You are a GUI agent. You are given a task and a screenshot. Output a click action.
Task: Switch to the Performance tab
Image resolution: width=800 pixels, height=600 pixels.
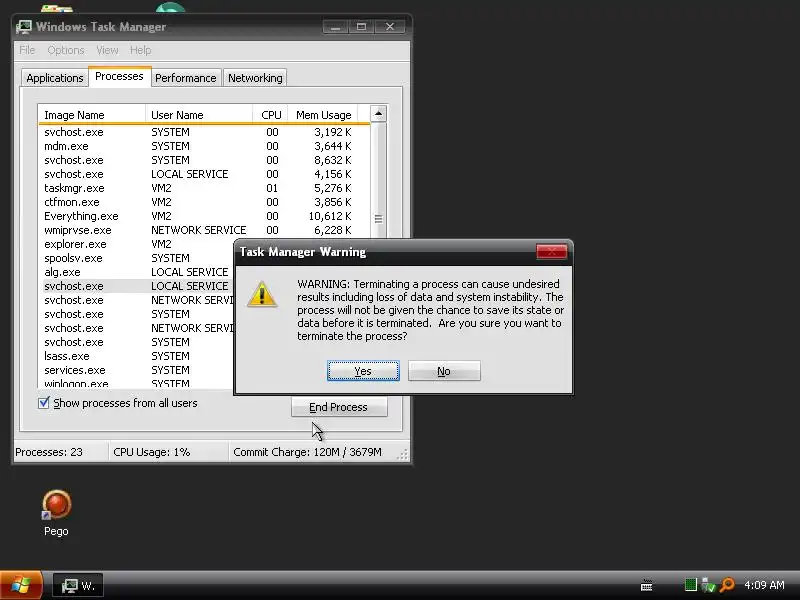coord(186,78)
